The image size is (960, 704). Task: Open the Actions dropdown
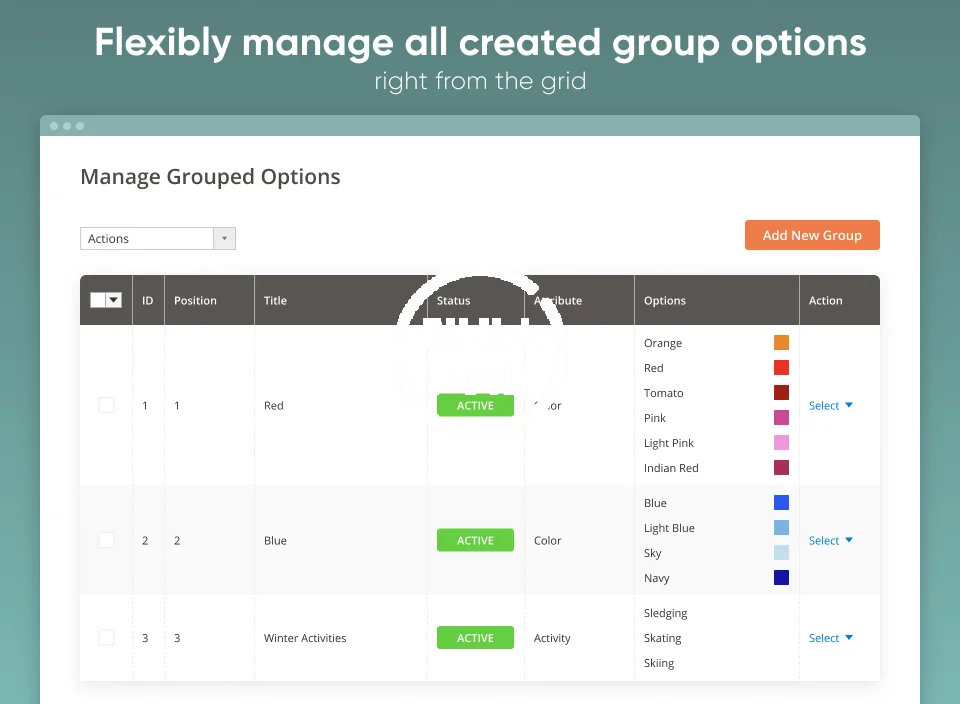157,239
